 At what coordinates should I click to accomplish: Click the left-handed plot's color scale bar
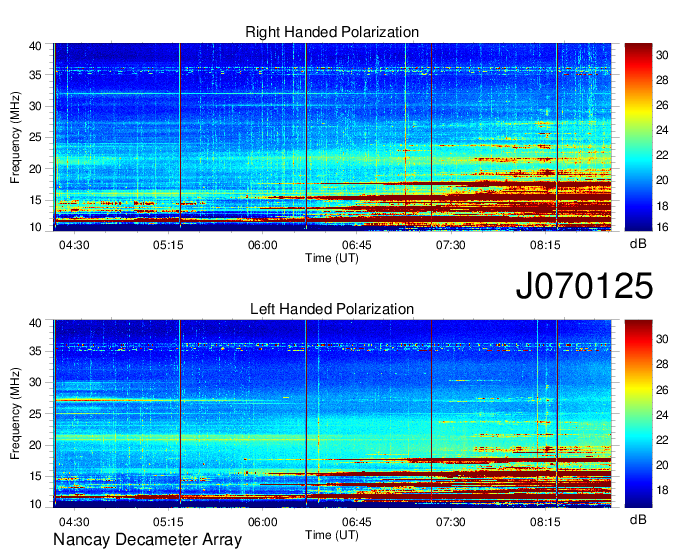pos(638,414)
